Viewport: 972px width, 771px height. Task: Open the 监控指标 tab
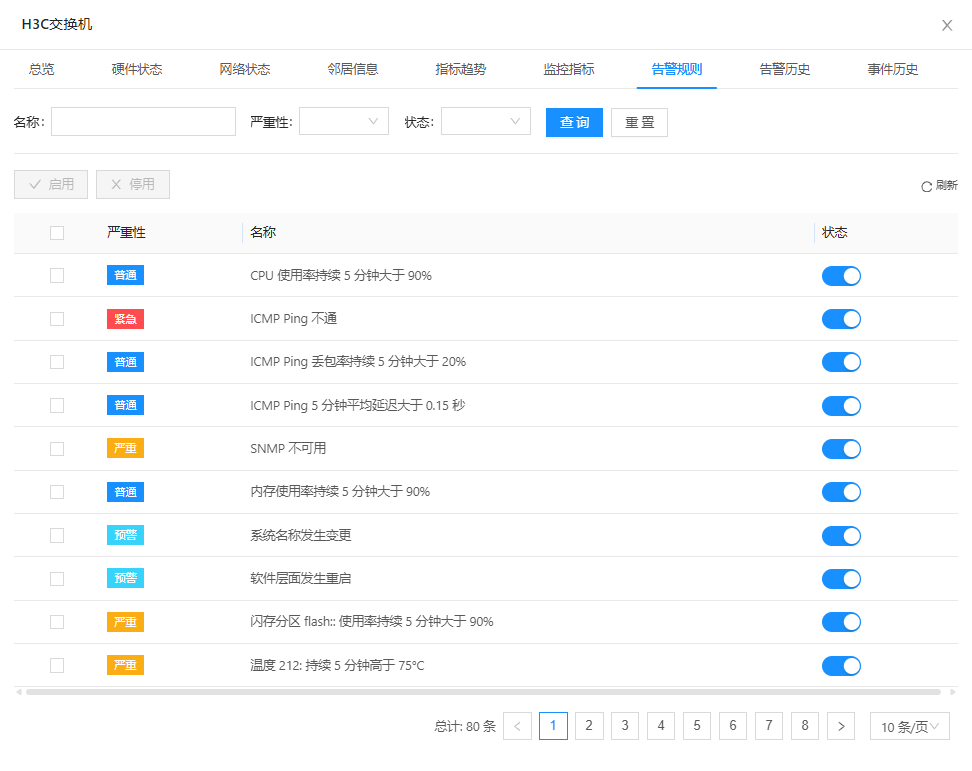[568, 69]
